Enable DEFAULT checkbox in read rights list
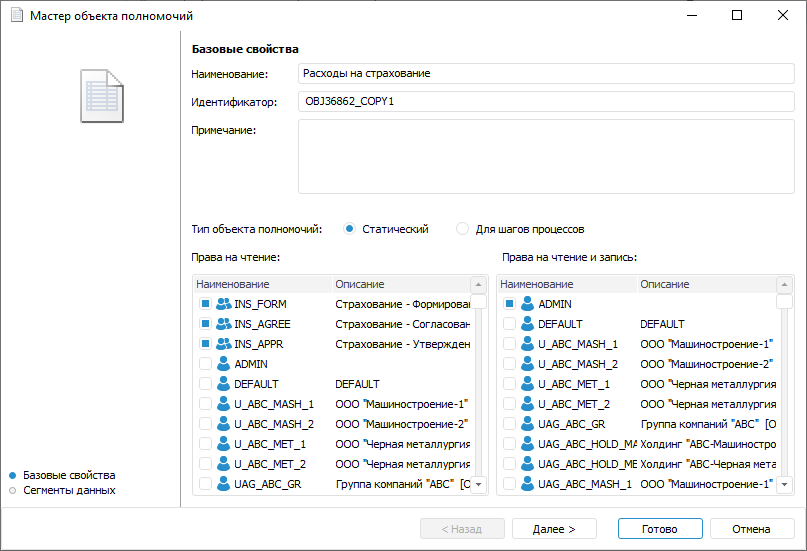 coord(205,384)
